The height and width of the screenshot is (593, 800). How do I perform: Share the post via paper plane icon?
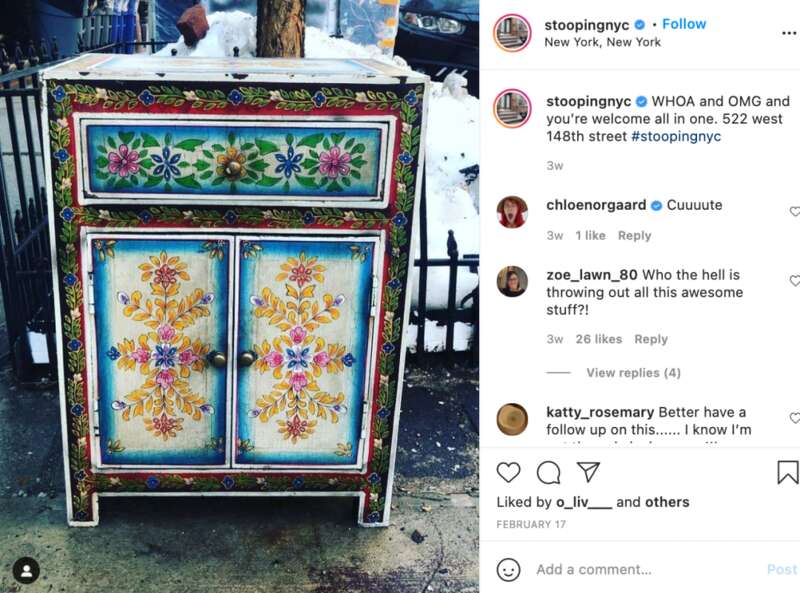click(588, 472)
